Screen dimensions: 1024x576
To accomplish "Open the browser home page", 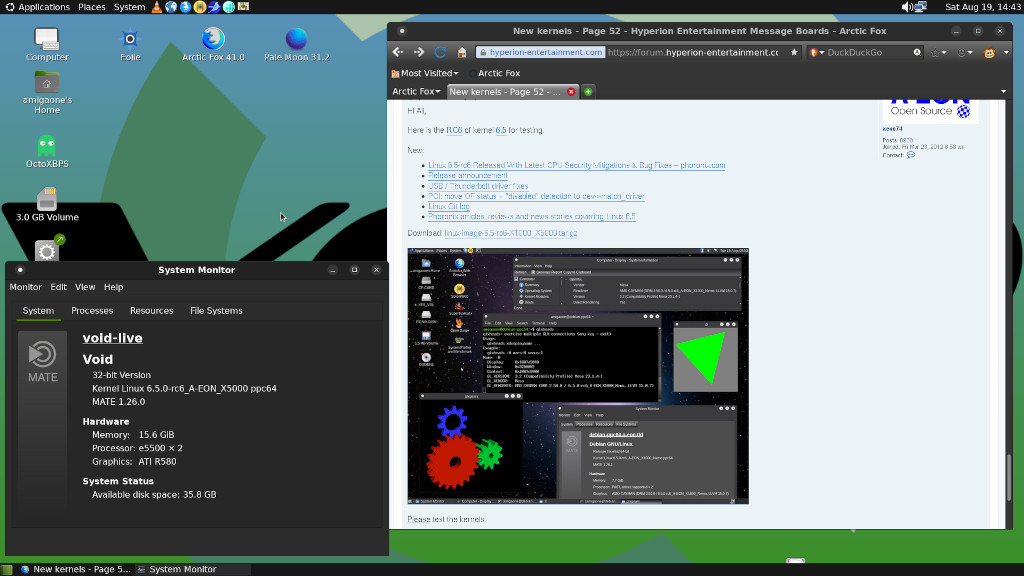I will 462,52.
